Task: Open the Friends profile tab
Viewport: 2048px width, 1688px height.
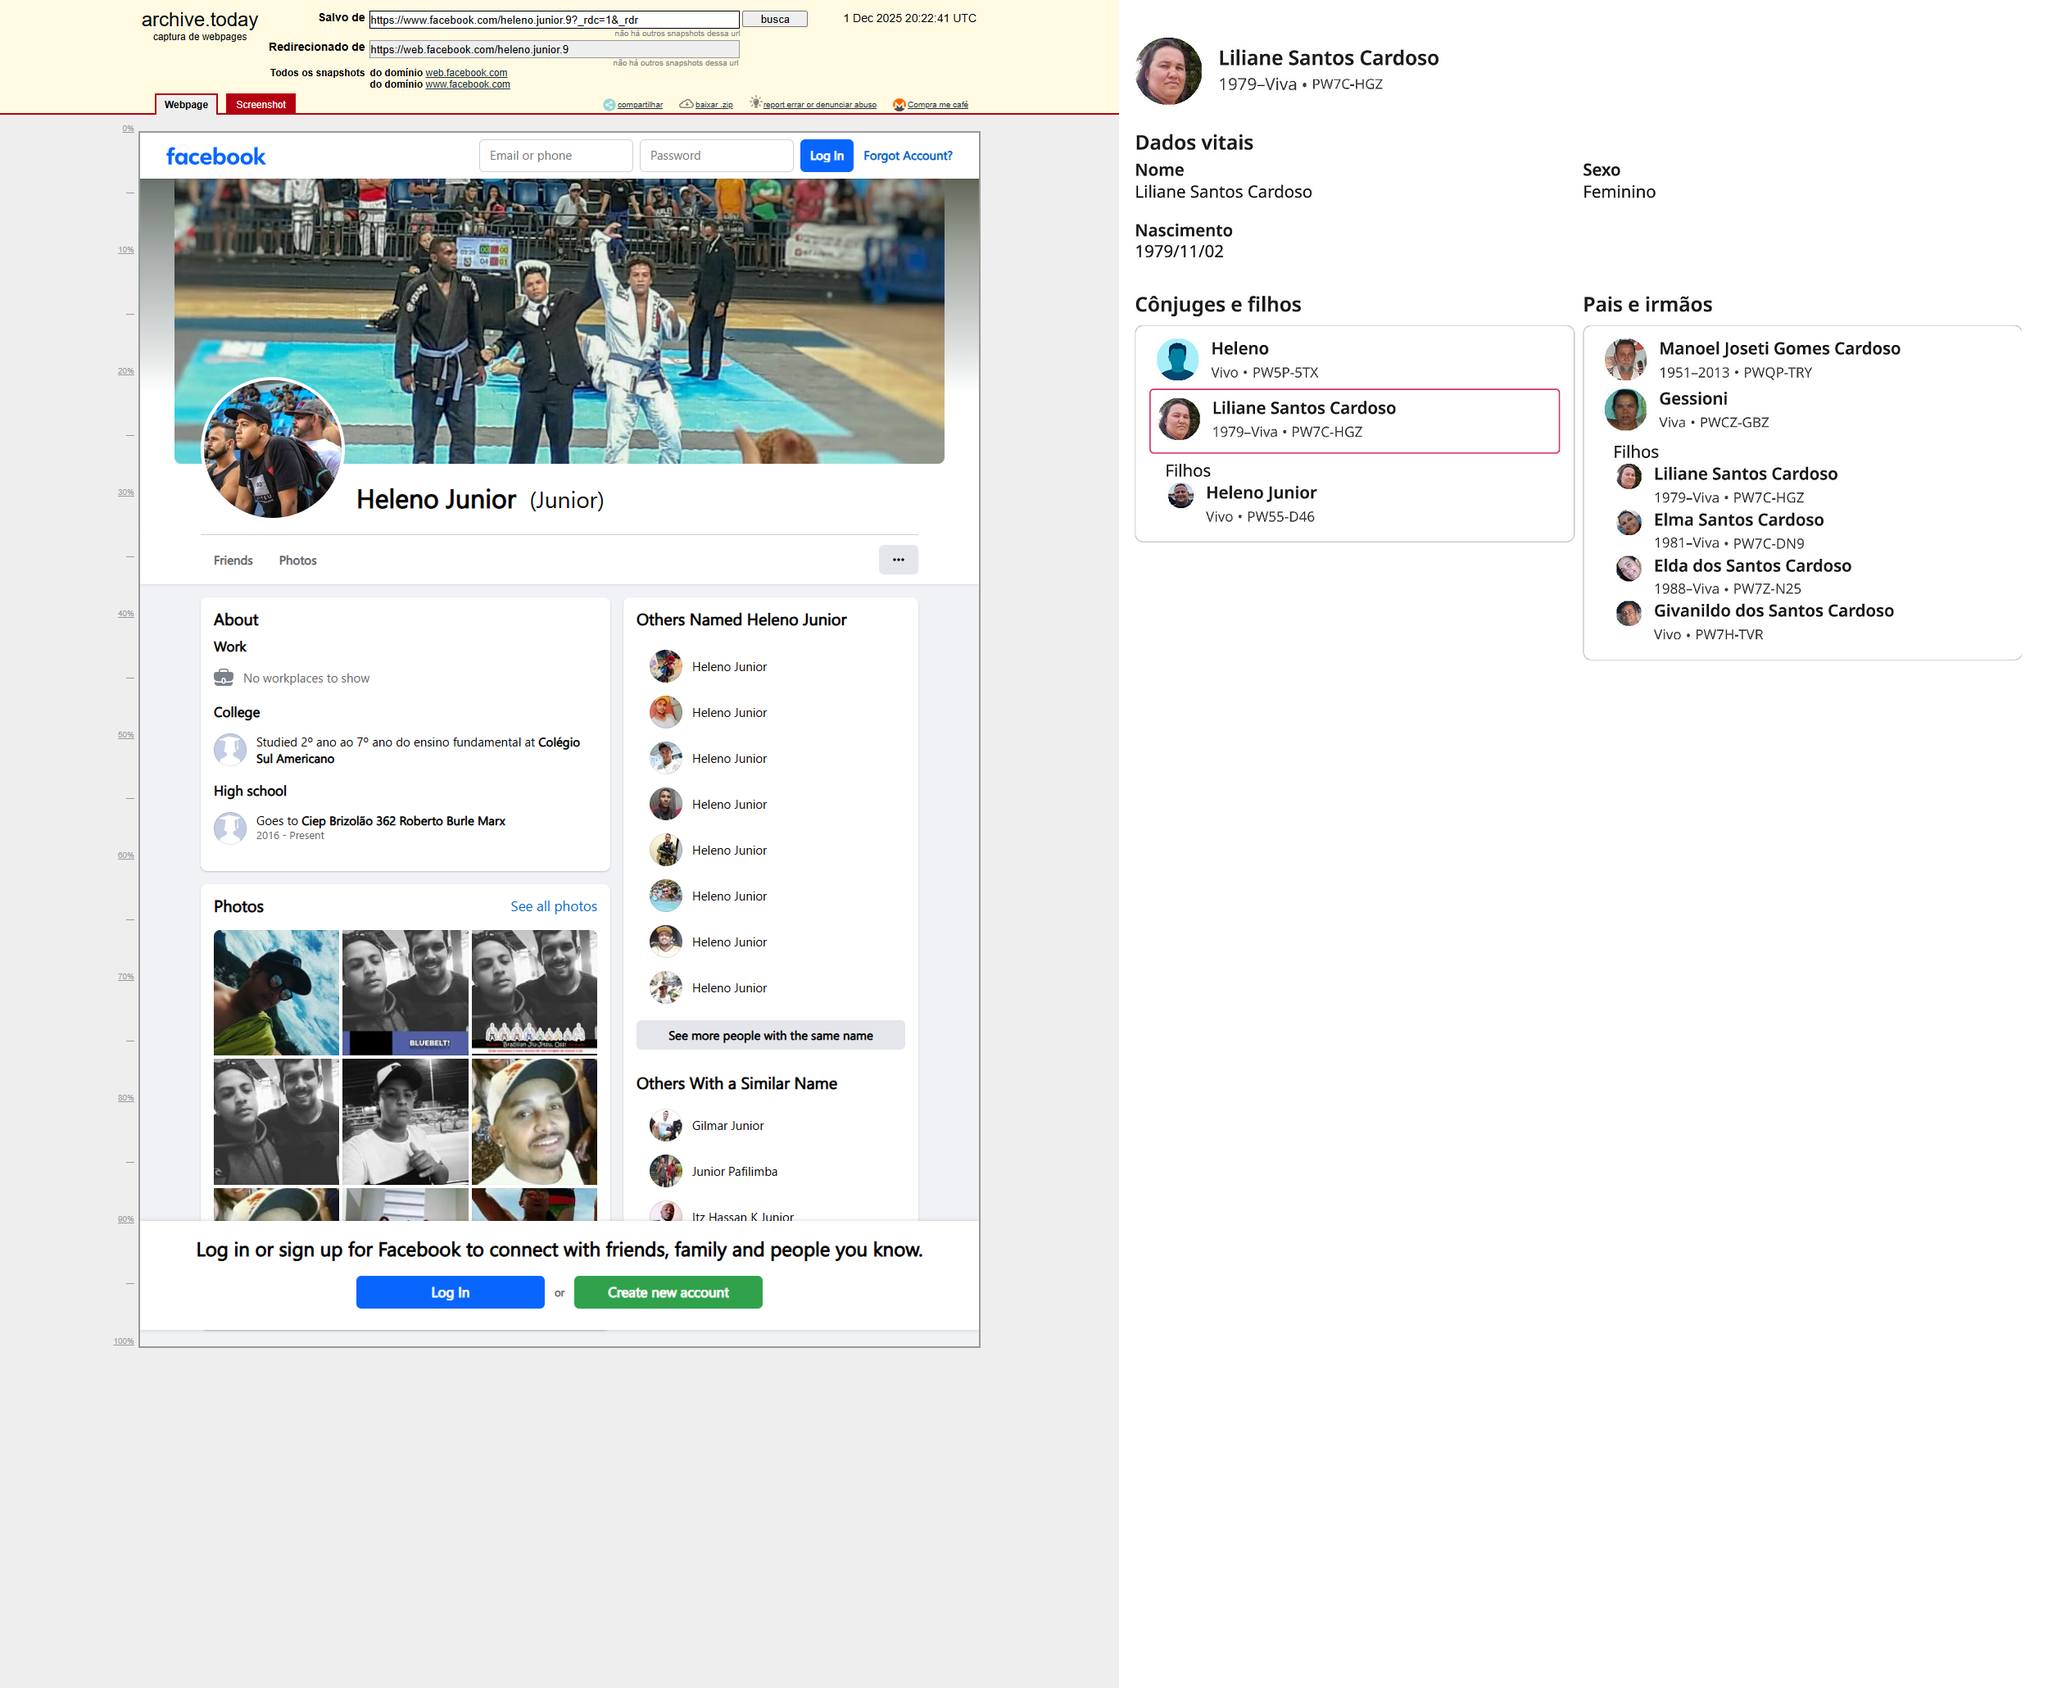Action: point(233,561)
